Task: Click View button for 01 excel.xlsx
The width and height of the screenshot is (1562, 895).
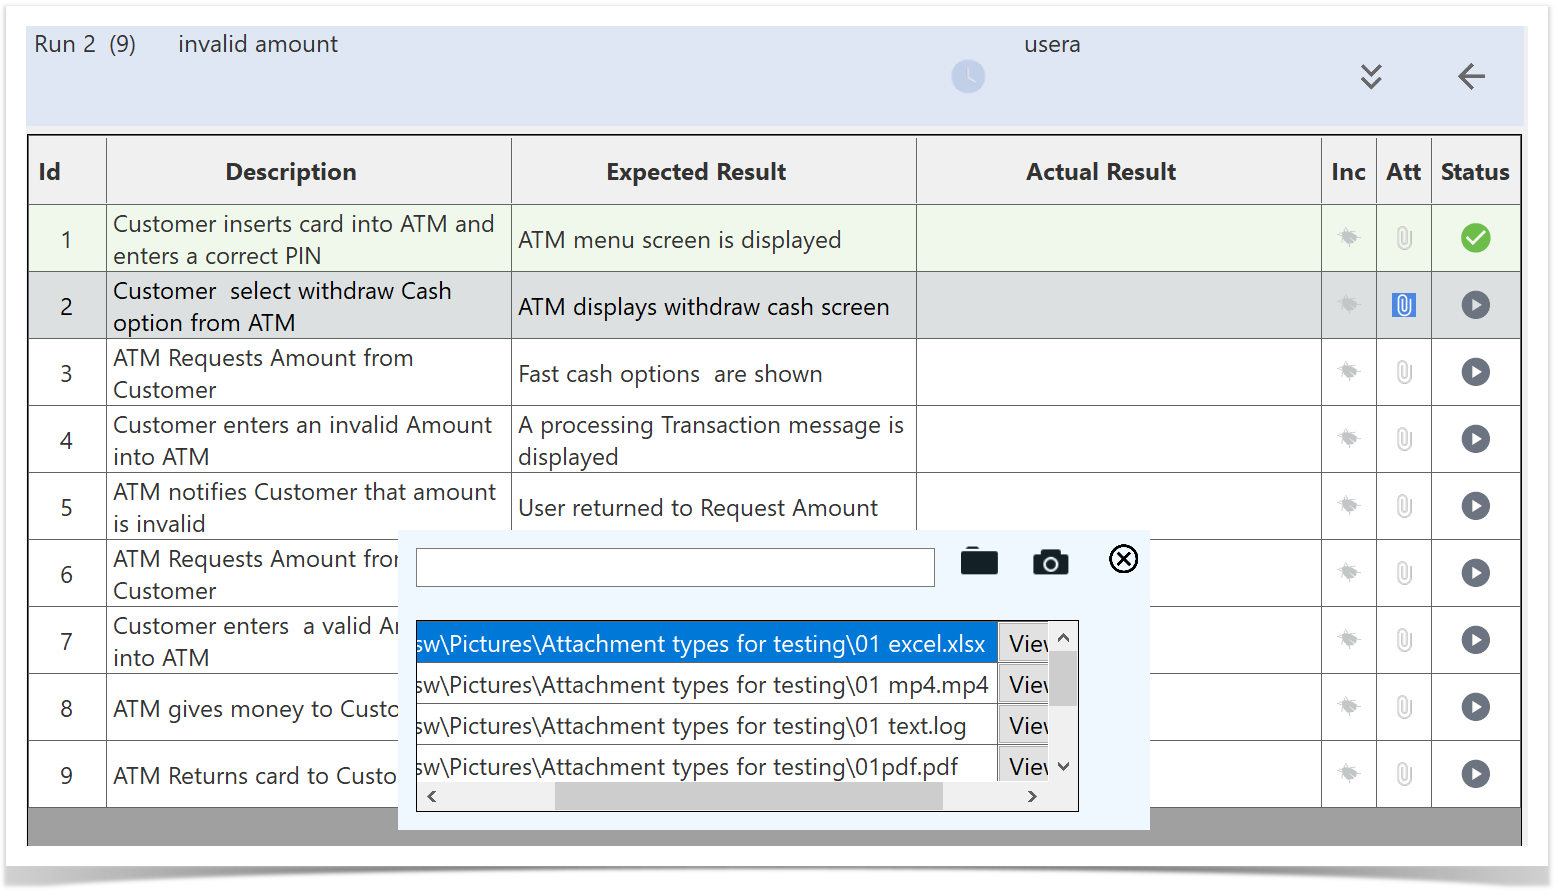Action: (x=1025, y=643)
